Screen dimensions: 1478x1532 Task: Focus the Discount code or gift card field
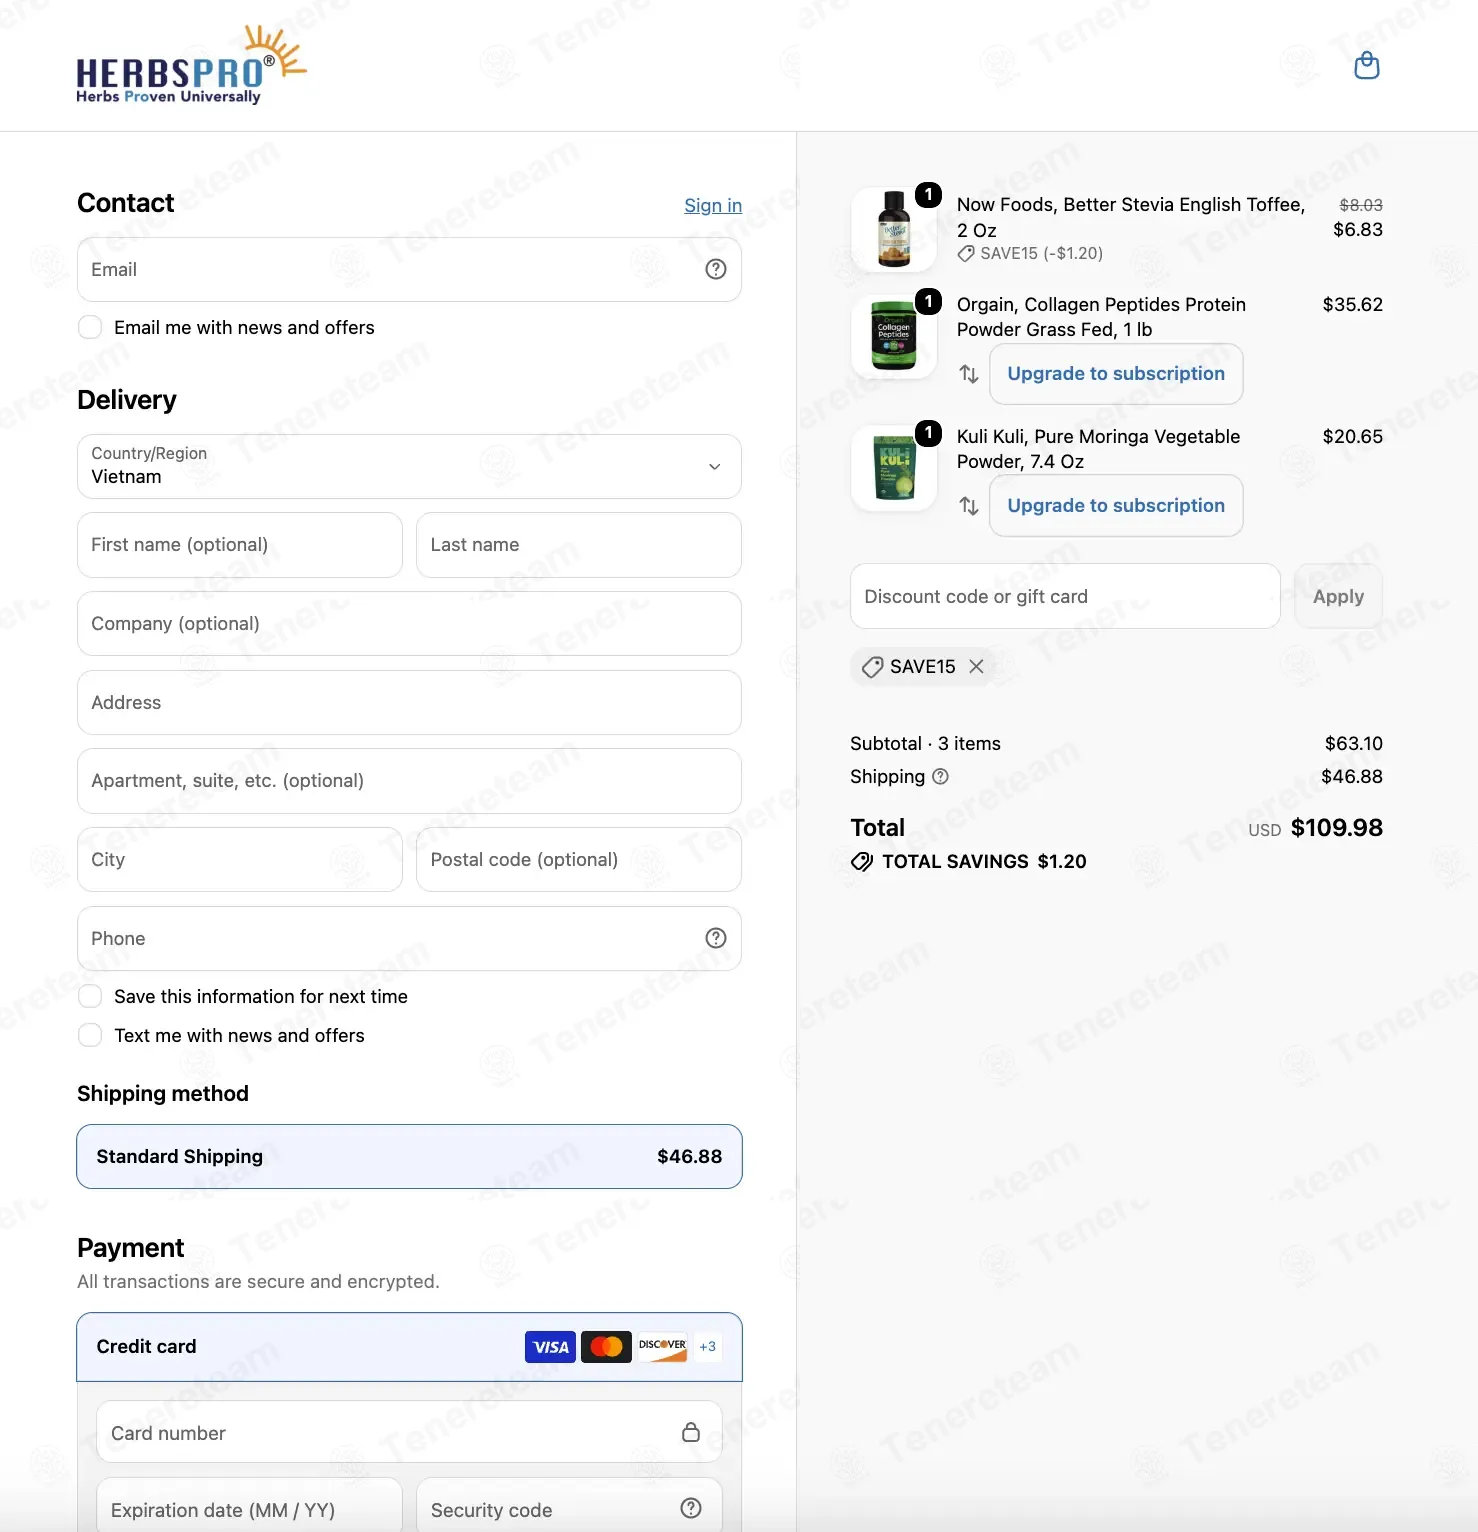(1065, 596)
